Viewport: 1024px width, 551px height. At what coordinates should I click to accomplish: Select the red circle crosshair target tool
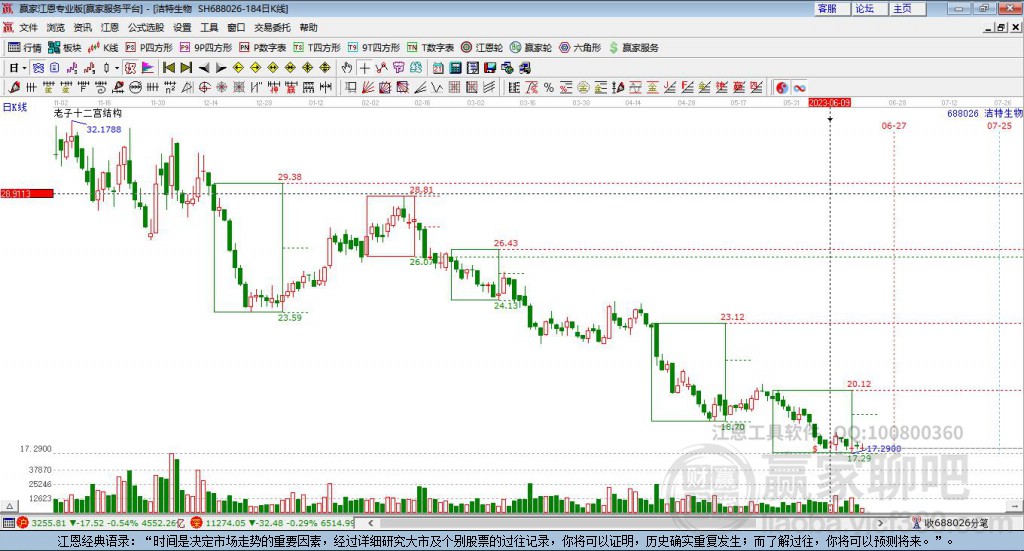tap(204, 87)
